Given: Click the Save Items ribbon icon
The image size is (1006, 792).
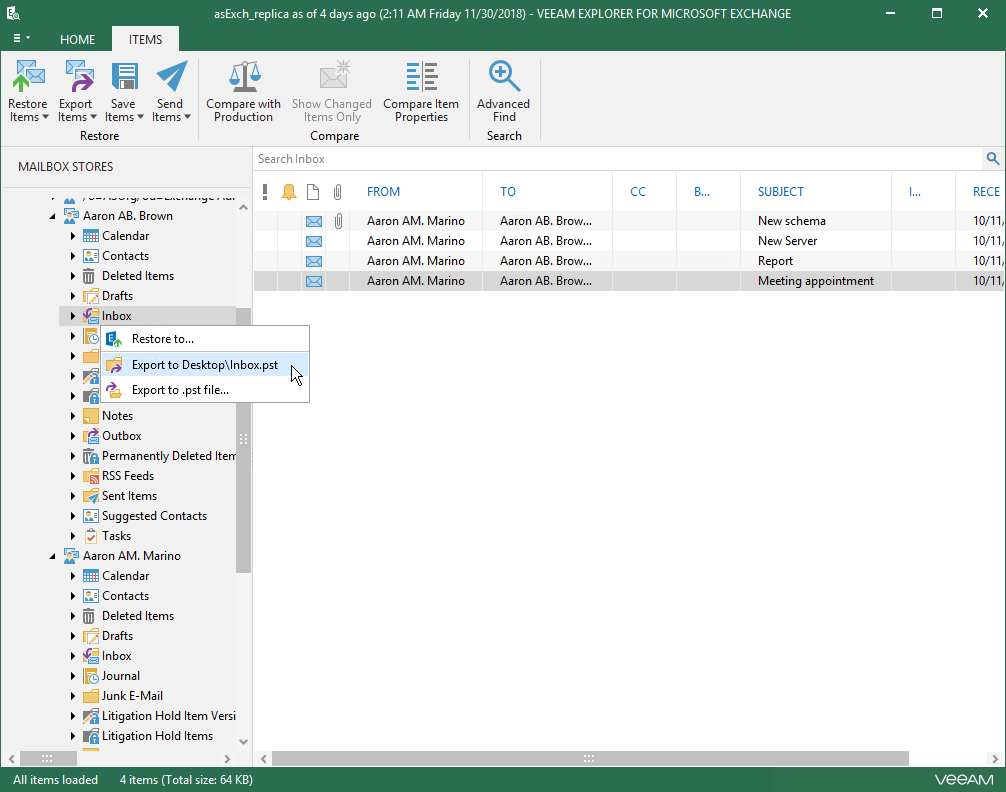Looking at the screenshot, I should pos(124,76).
